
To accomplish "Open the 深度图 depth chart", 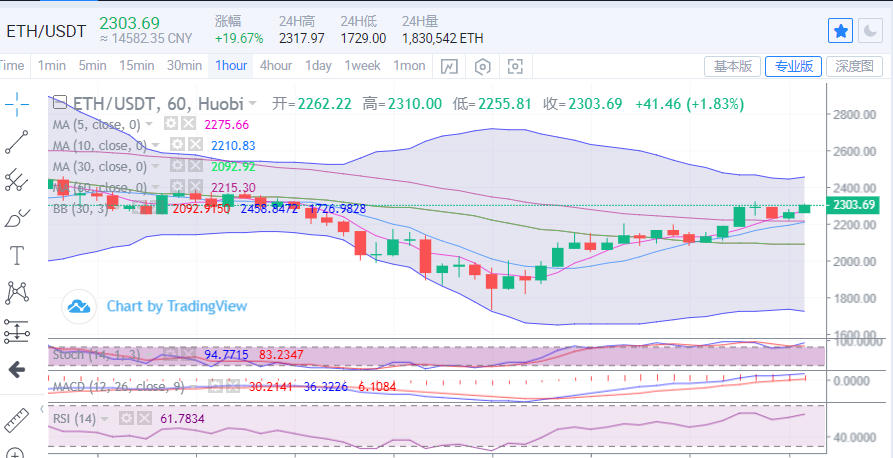I will click(x=854, y=67).
